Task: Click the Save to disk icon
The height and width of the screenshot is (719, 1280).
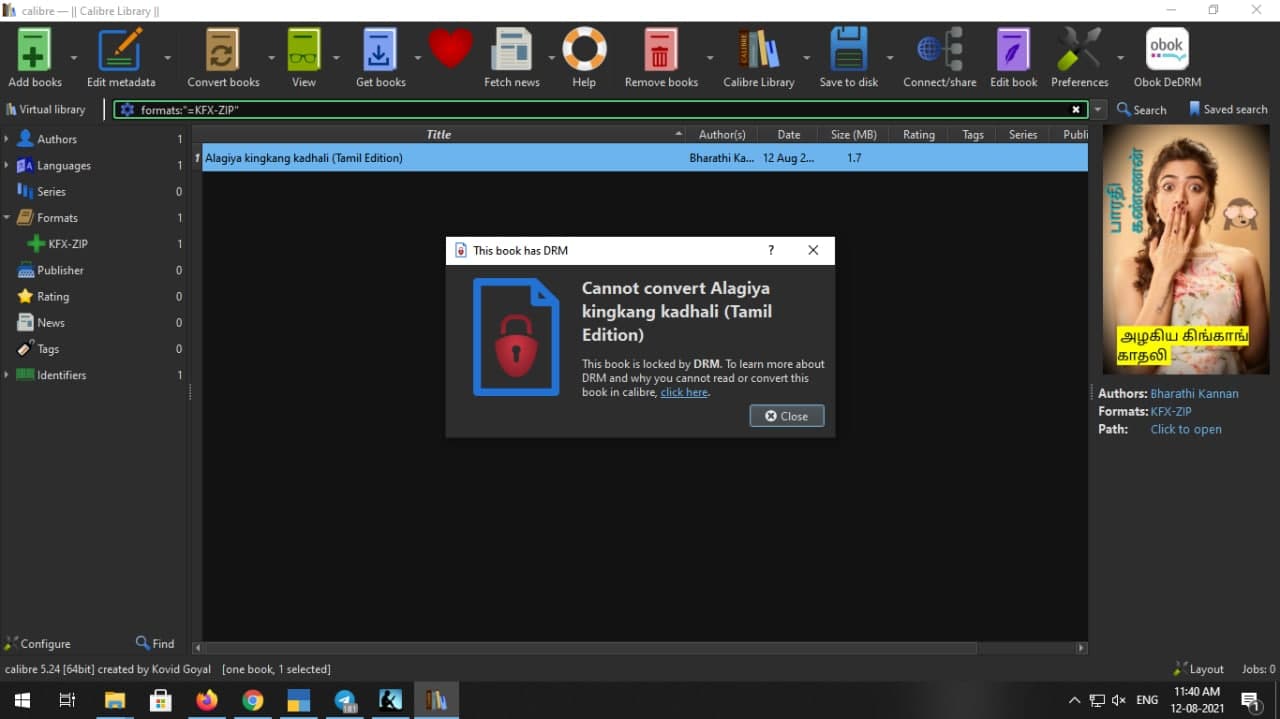Action: (x=848, y=50)
